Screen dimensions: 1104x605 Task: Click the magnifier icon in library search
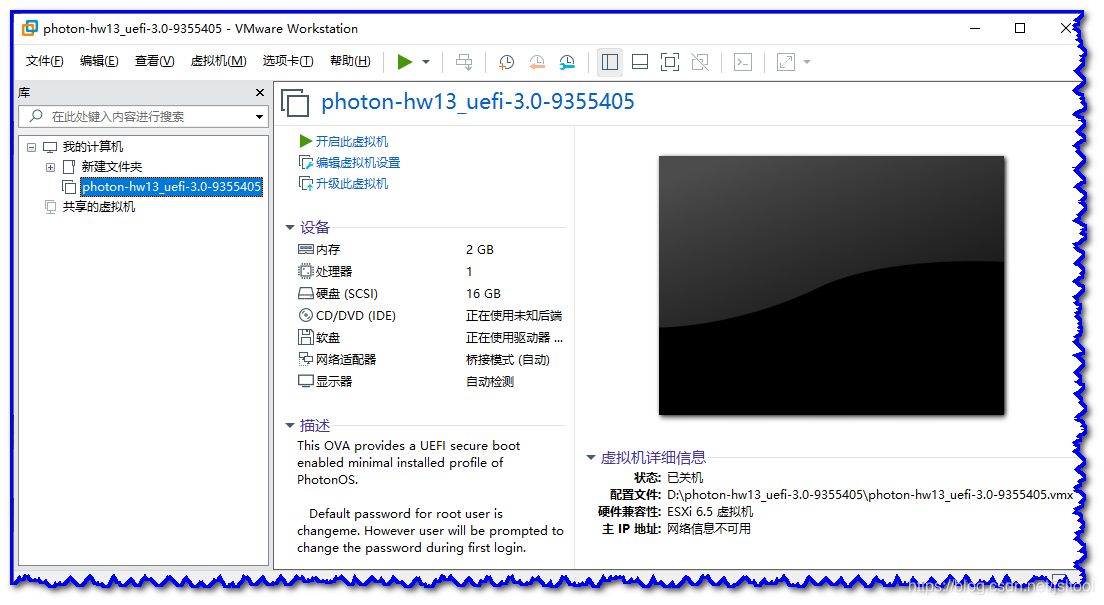click(x=37, y=116)
